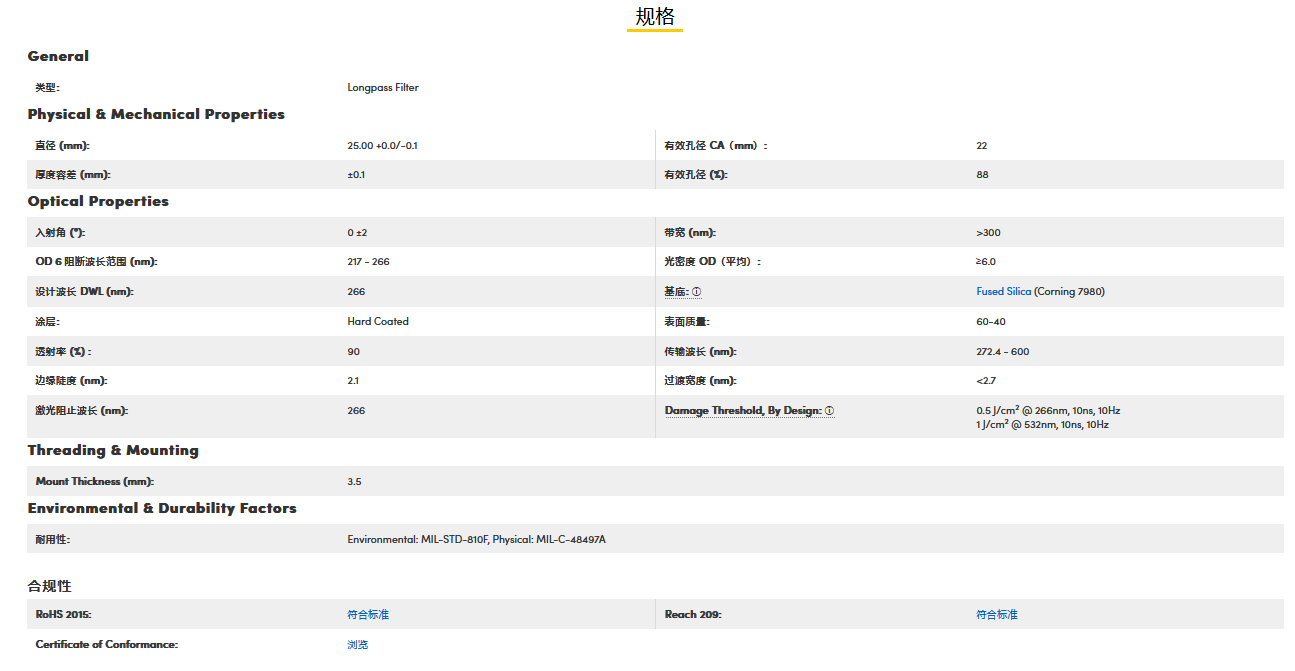Click the Hard Coated coating value

pyautogui.click(x=378, y=322)
